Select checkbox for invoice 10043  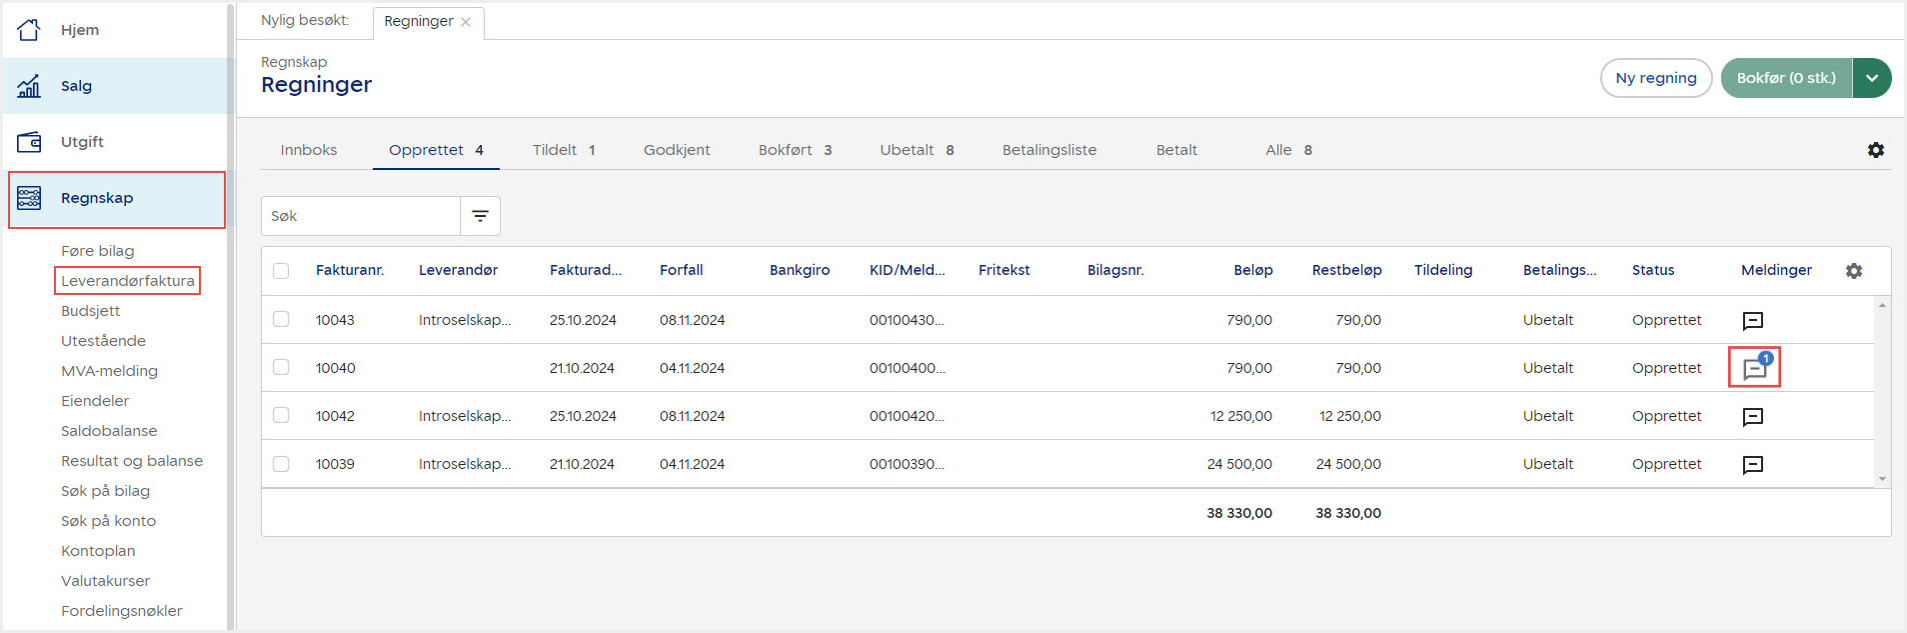click(x=281, y=319)
